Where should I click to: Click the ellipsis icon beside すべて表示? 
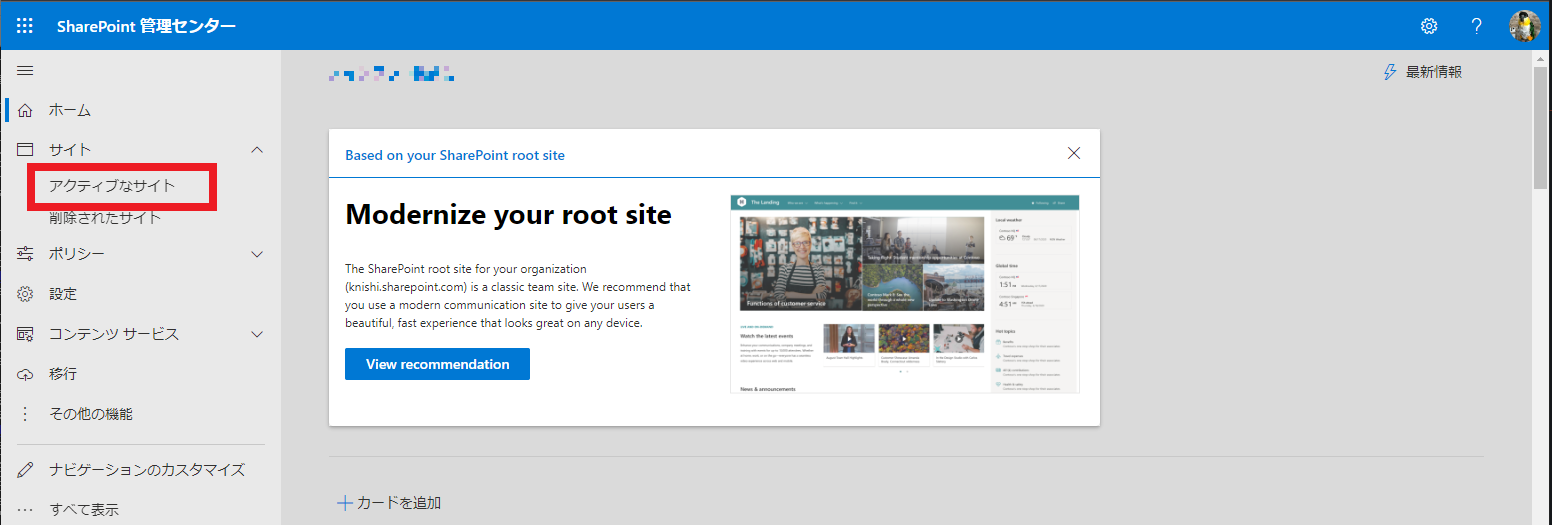(26, 510)
